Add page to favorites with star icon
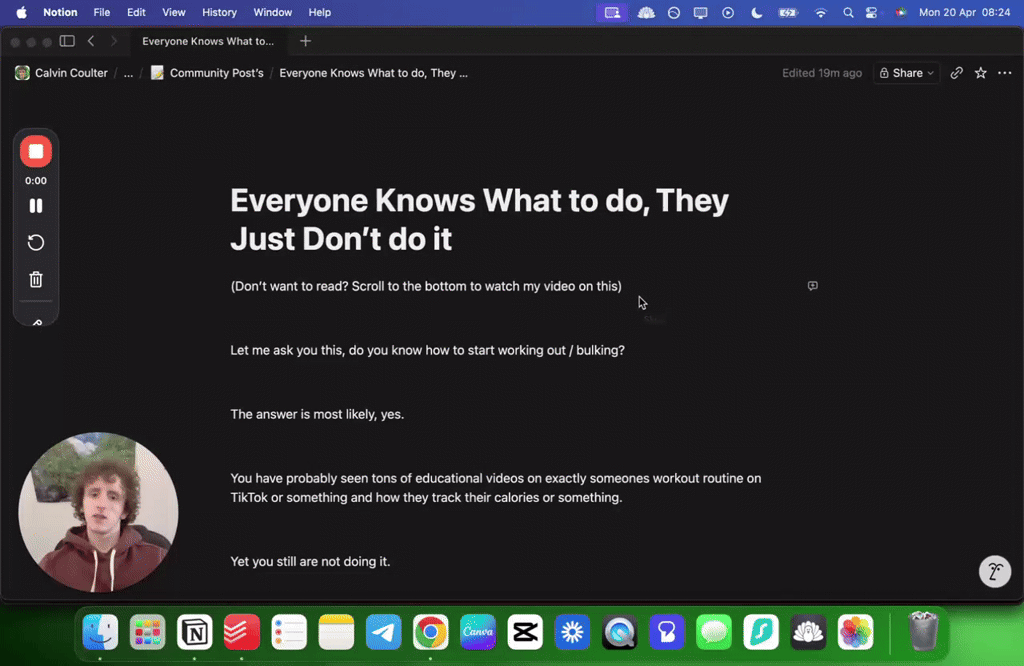Viewport: 1024px width, 666px height. coord(980,73)
